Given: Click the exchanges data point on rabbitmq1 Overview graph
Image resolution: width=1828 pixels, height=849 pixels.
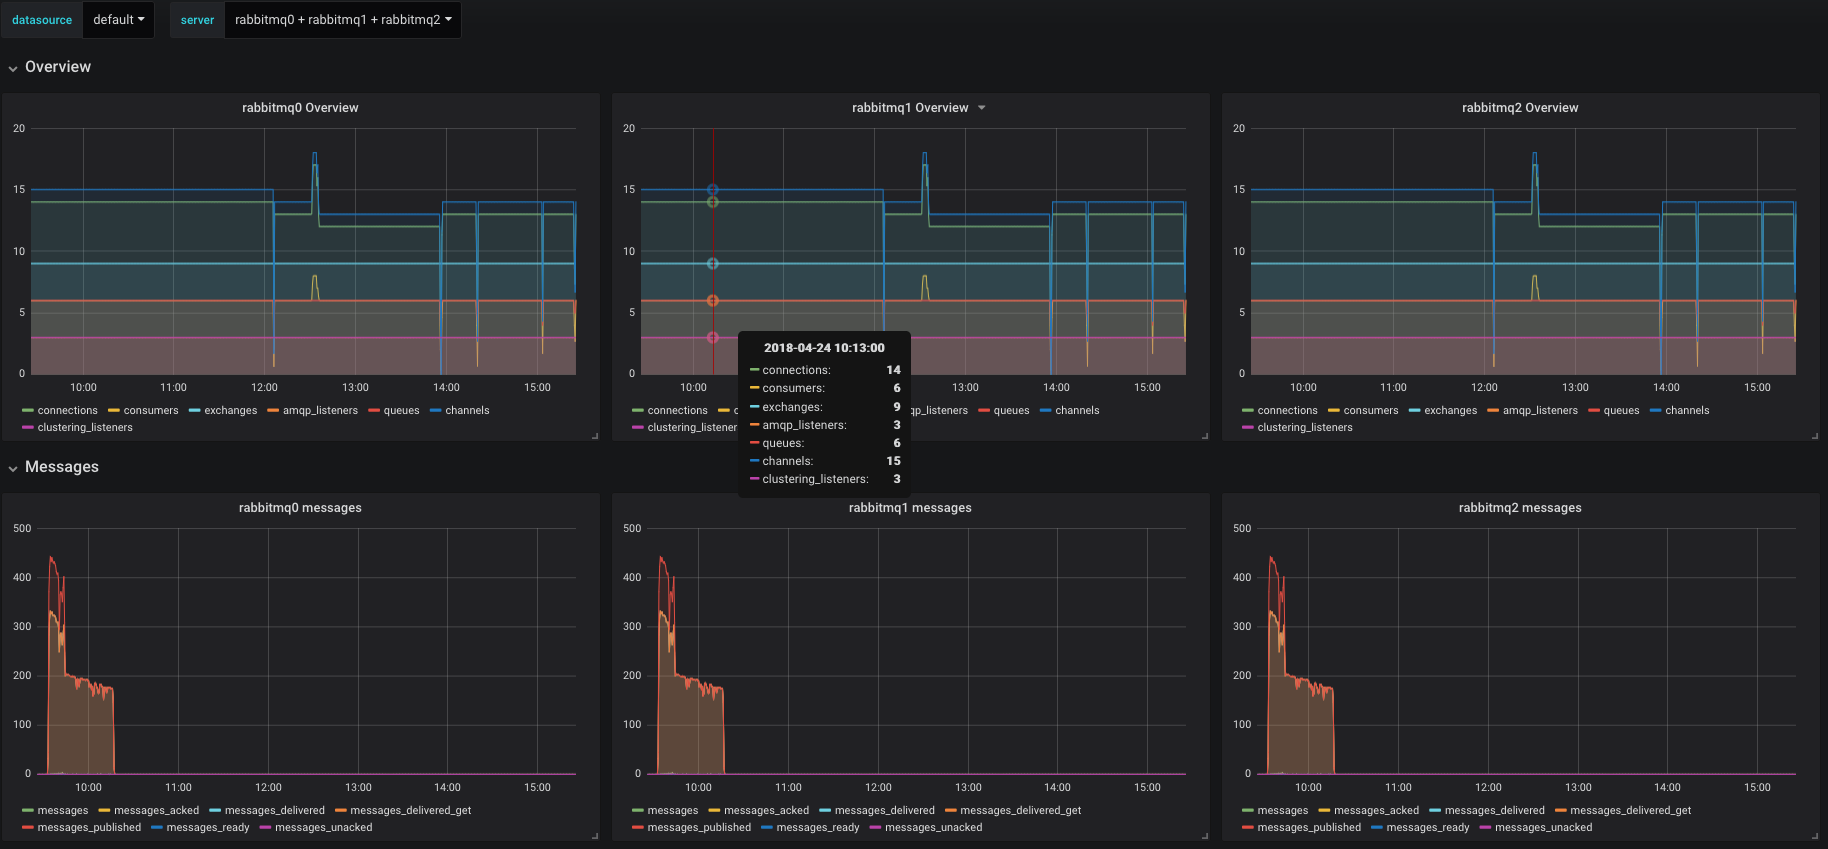Looking at the screenshot, I should click(713, 264).
